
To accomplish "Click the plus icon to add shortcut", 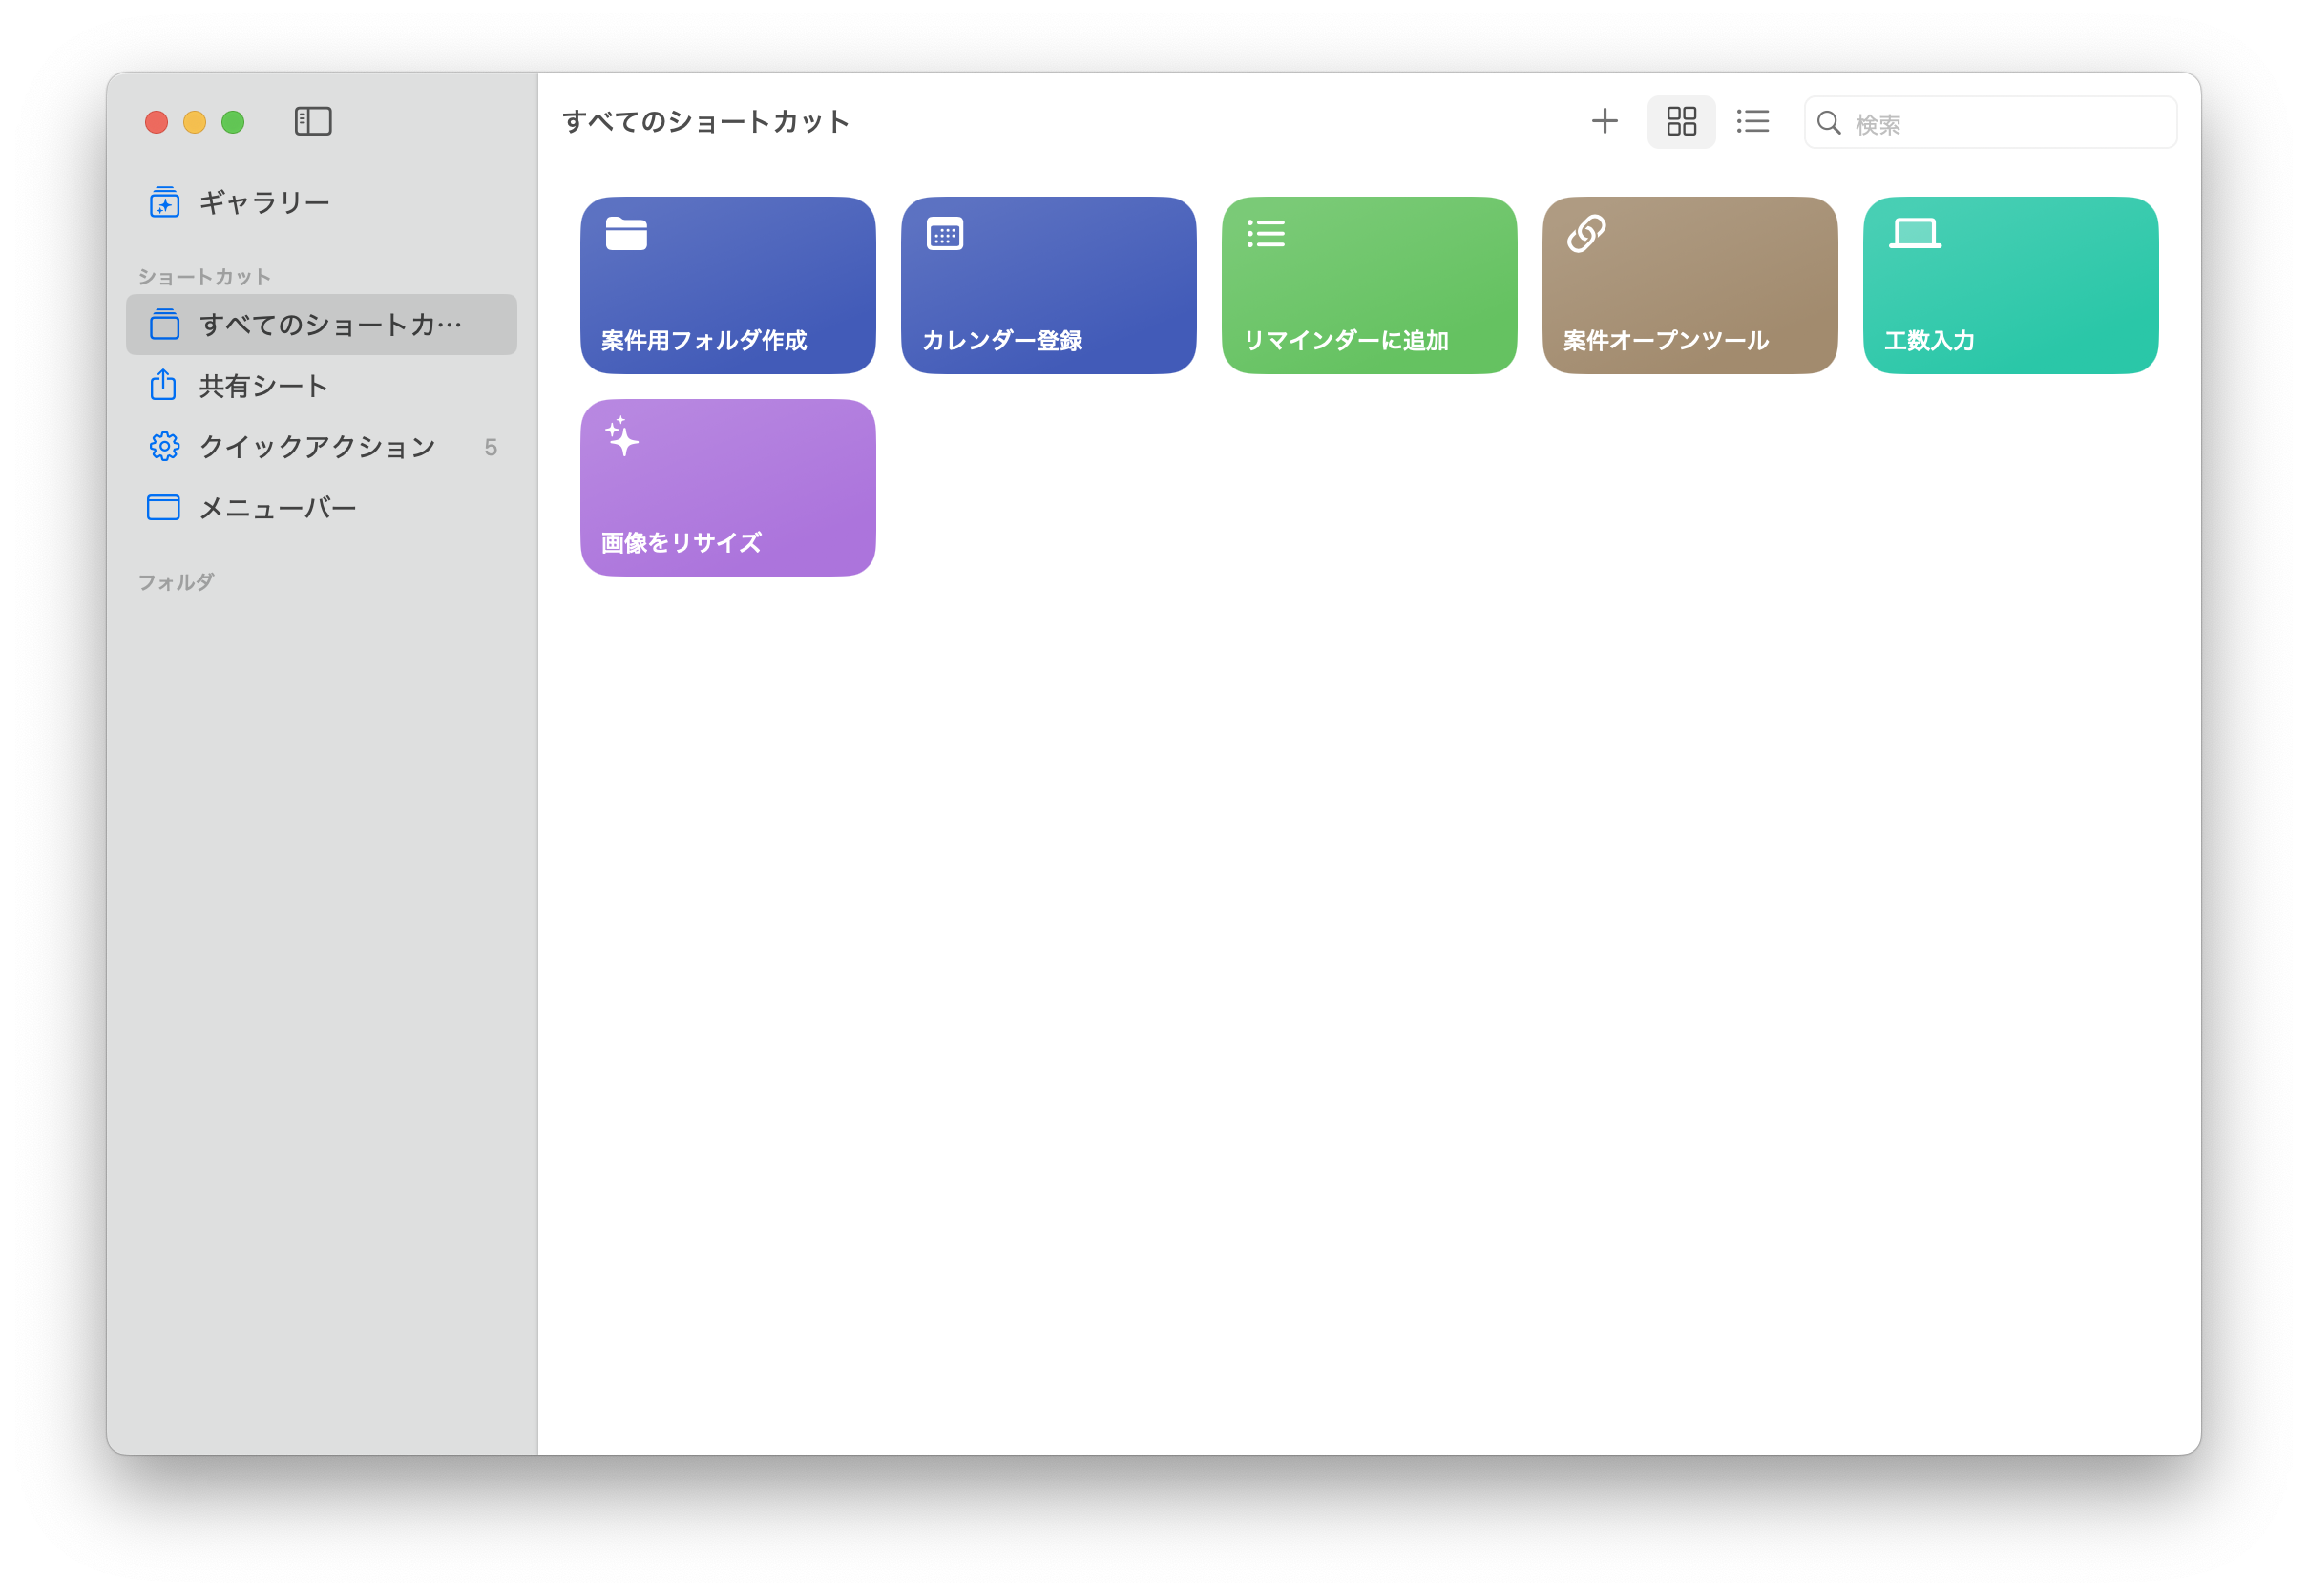I will pyautogui.click(x=1604, y=121).
